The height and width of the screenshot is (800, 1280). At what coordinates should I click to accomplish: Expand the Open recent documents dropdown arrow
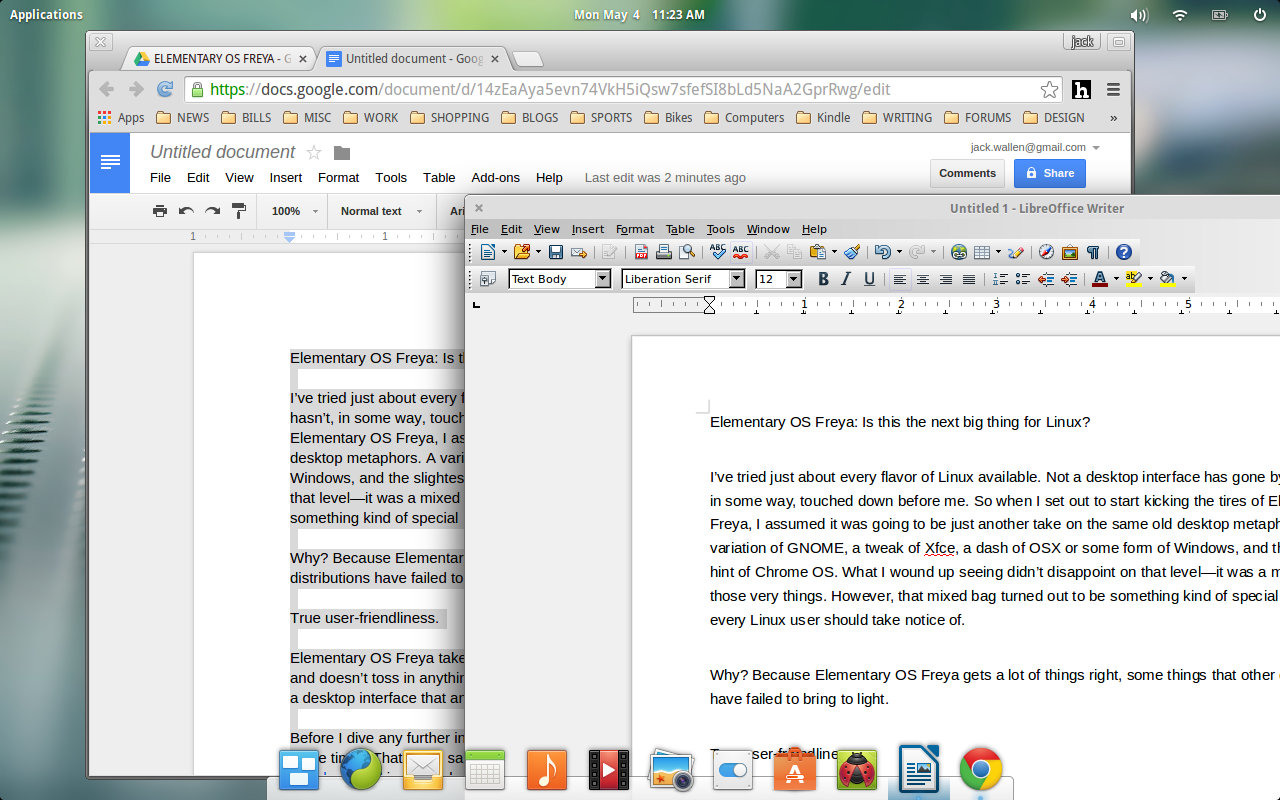click(538, 252)
